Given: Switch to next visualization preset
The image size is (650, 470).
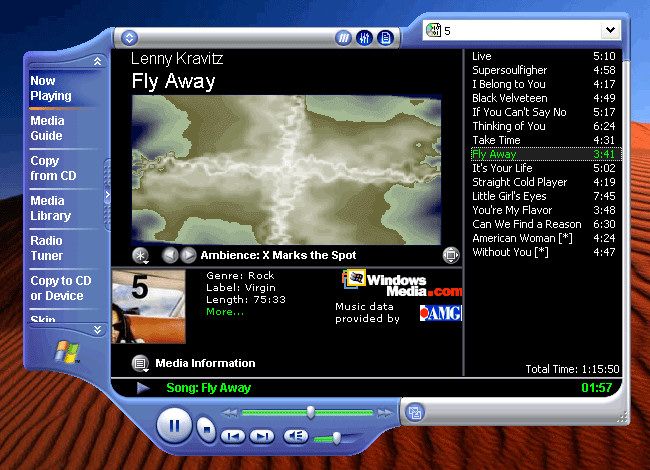Looking at the screenshot, I should coord(188,256).
